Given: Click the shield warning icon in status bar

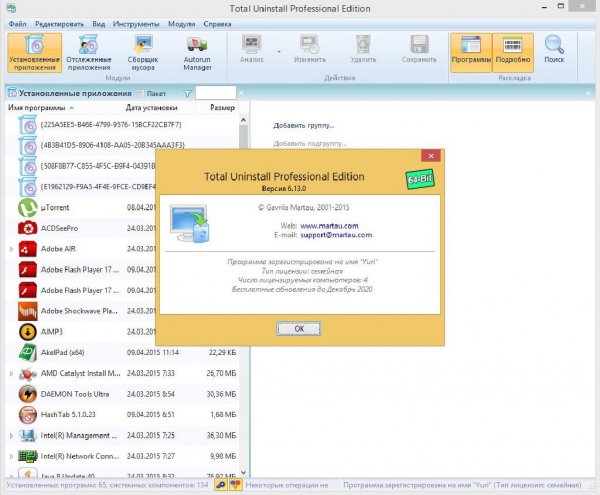Looking at the screenshot, I should [x=236, y=485].
